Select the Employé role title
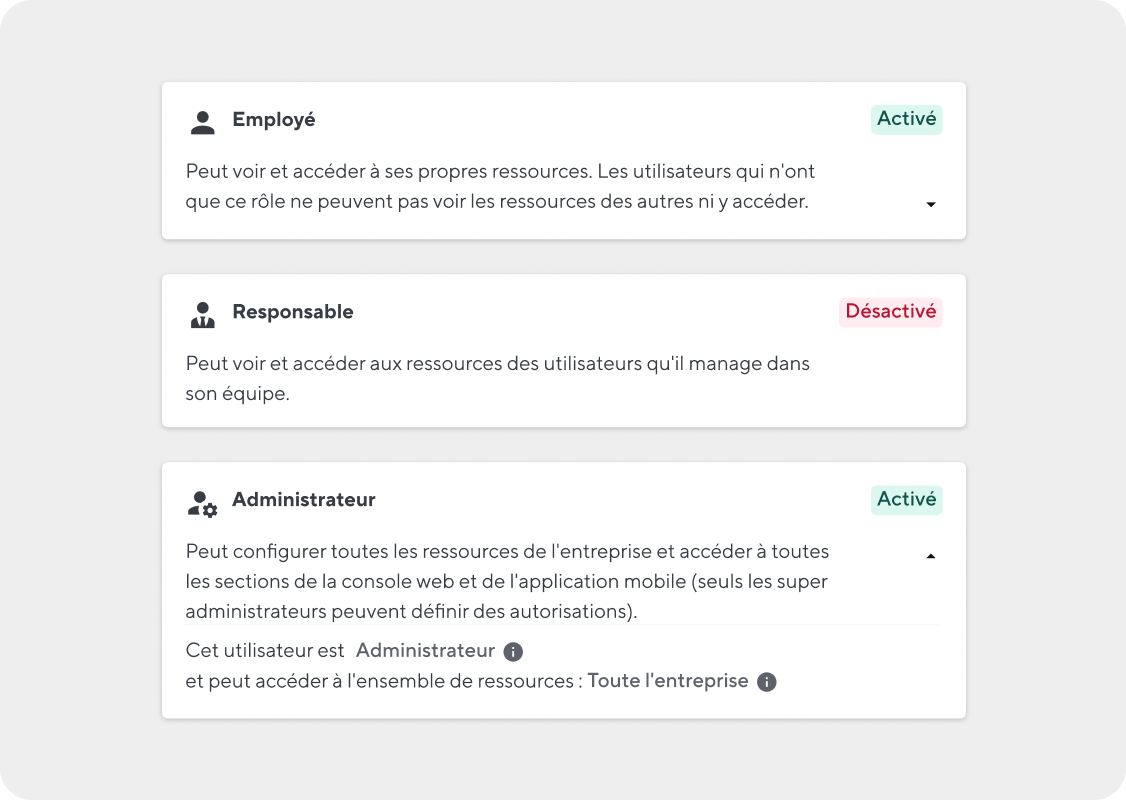Screen dimensions: 1126x800 (x=274, y=120)
